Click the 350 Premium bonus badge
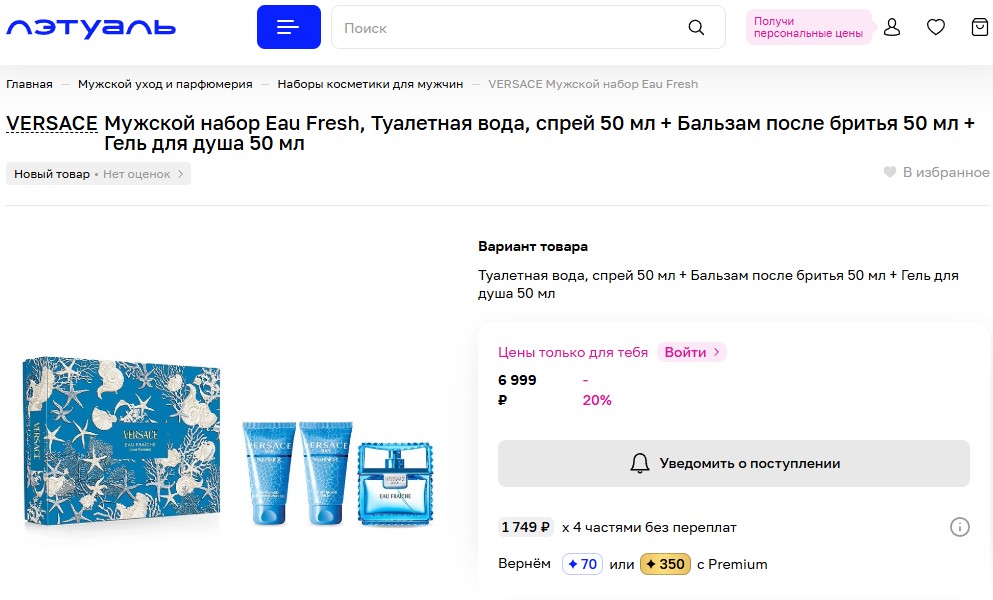Image resolution: width=993 pixels, height=600 pixels. coord(665,564)
